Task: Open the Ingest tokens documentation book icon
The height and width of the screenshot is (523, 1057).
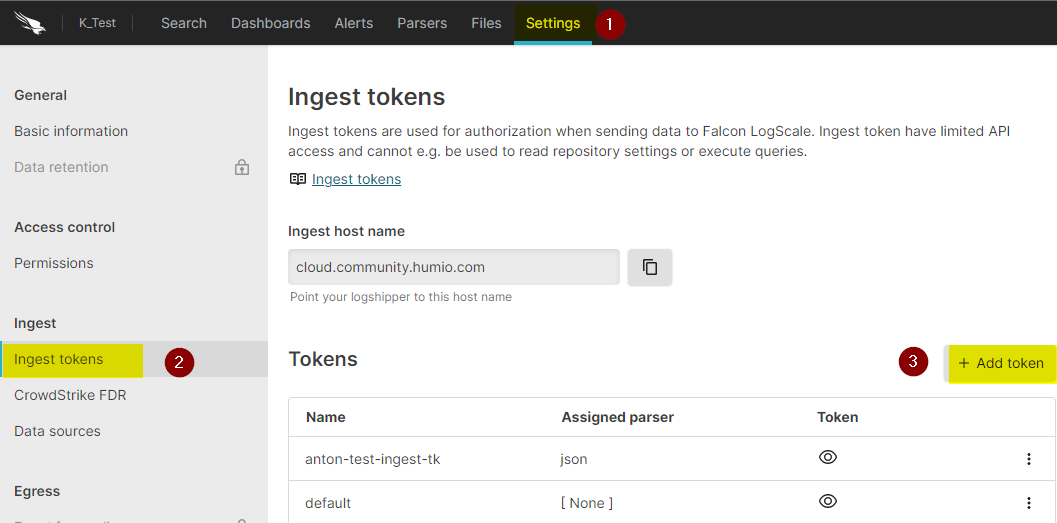Action: (x=297, y=179)
